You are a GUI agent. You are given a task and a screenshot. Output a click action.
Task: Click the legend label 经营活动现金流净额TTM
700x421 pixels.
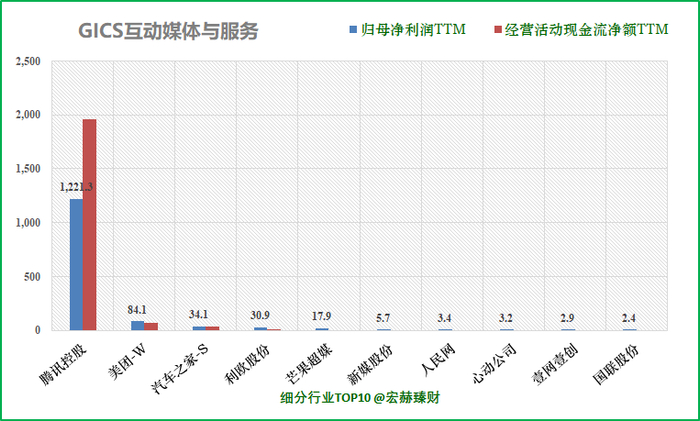pyautogui.click(x=587, y=29)
